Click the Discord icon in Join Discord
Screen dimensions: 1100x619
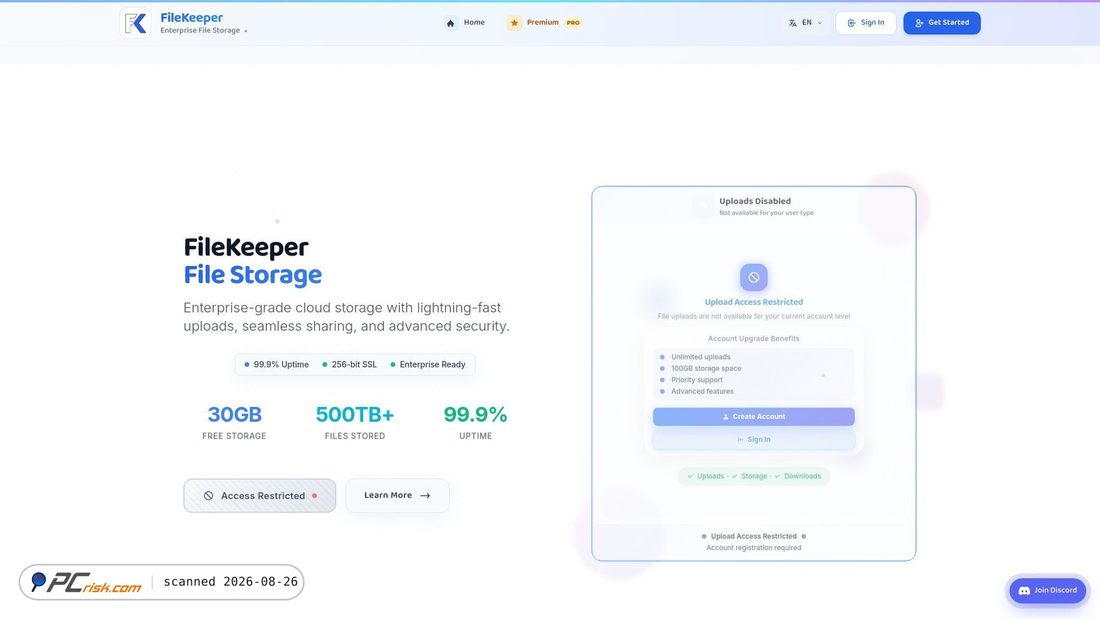(x=1024, y=591)
